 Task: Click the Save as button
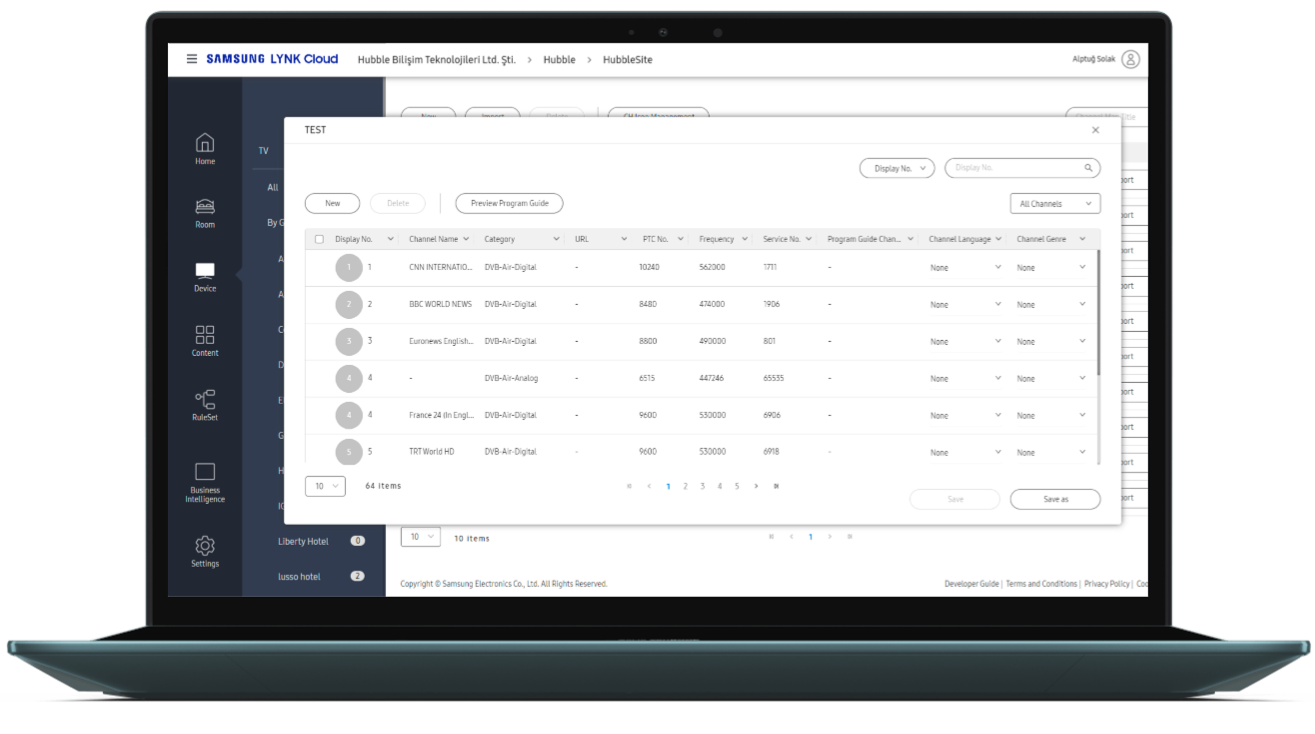(1055, 499)
